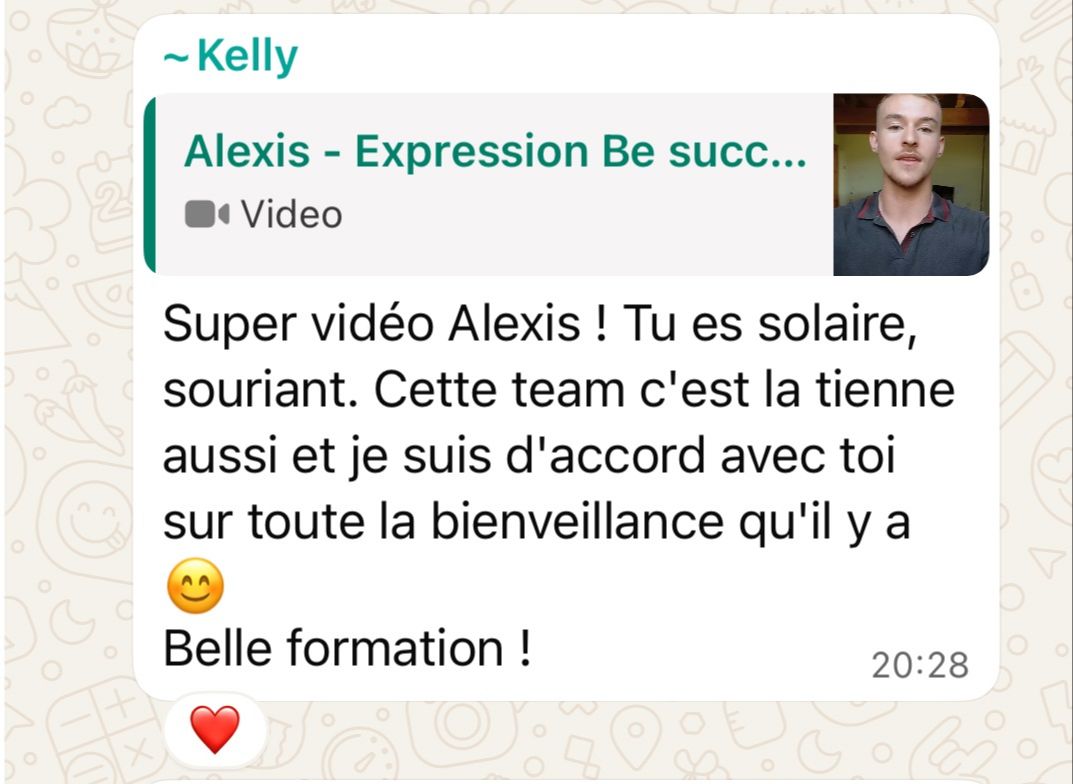
Task: Tap the word bienveillance in message
Action: [577, 522]
